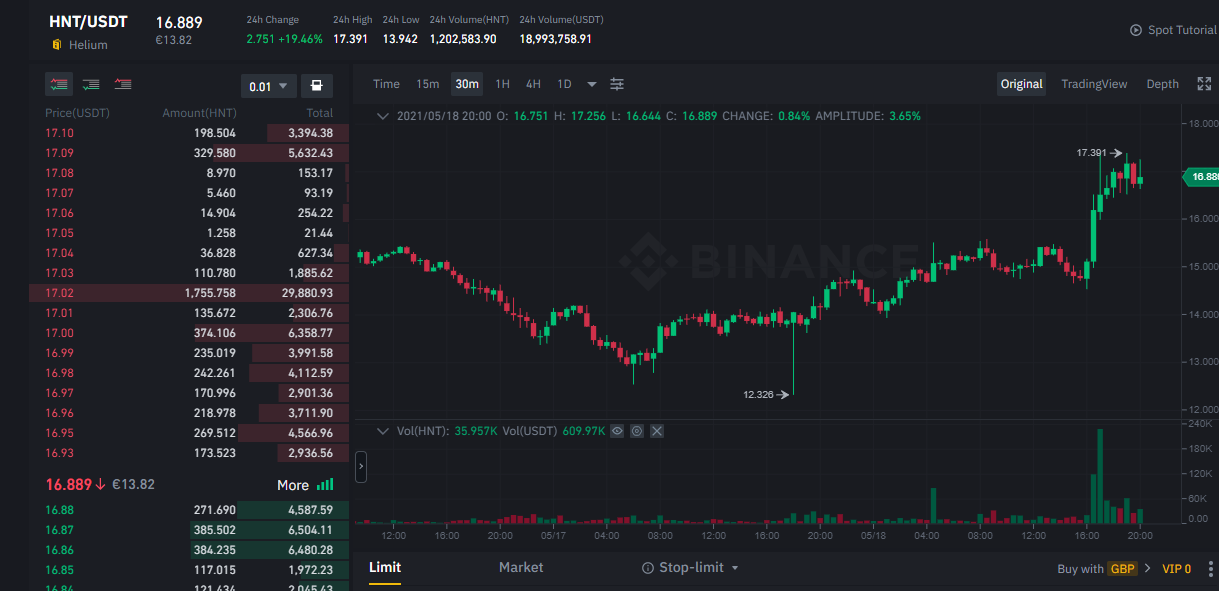Select buy order at price 16.86
This screenshot has width=1219, height=591.
(189, 550)
